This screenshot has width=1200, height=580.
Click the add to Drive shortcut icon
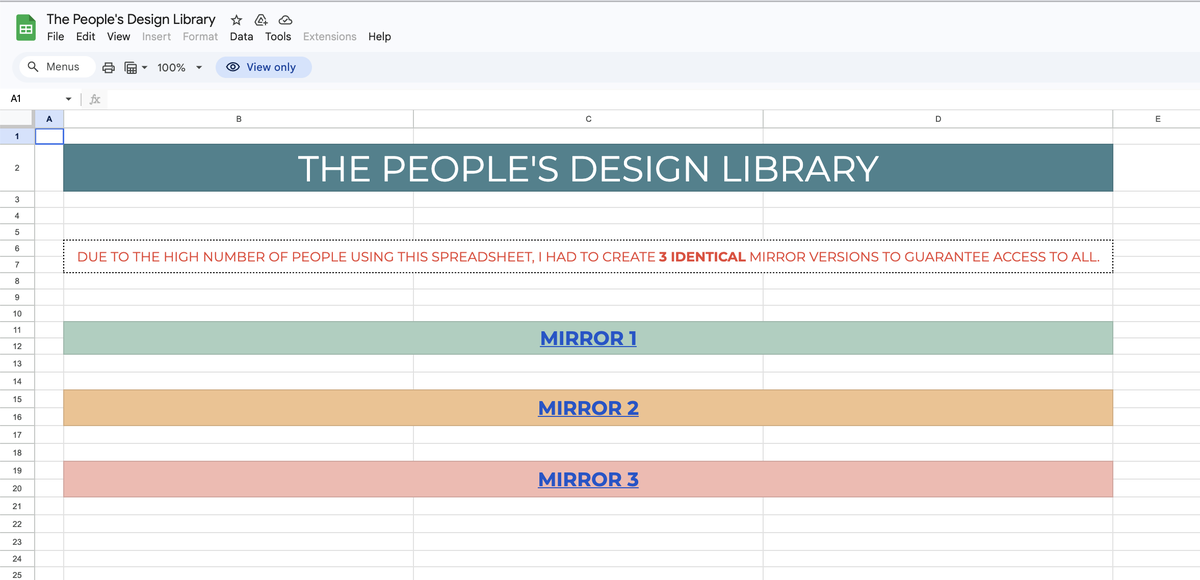pyautogui.click(x=261, y=20)
